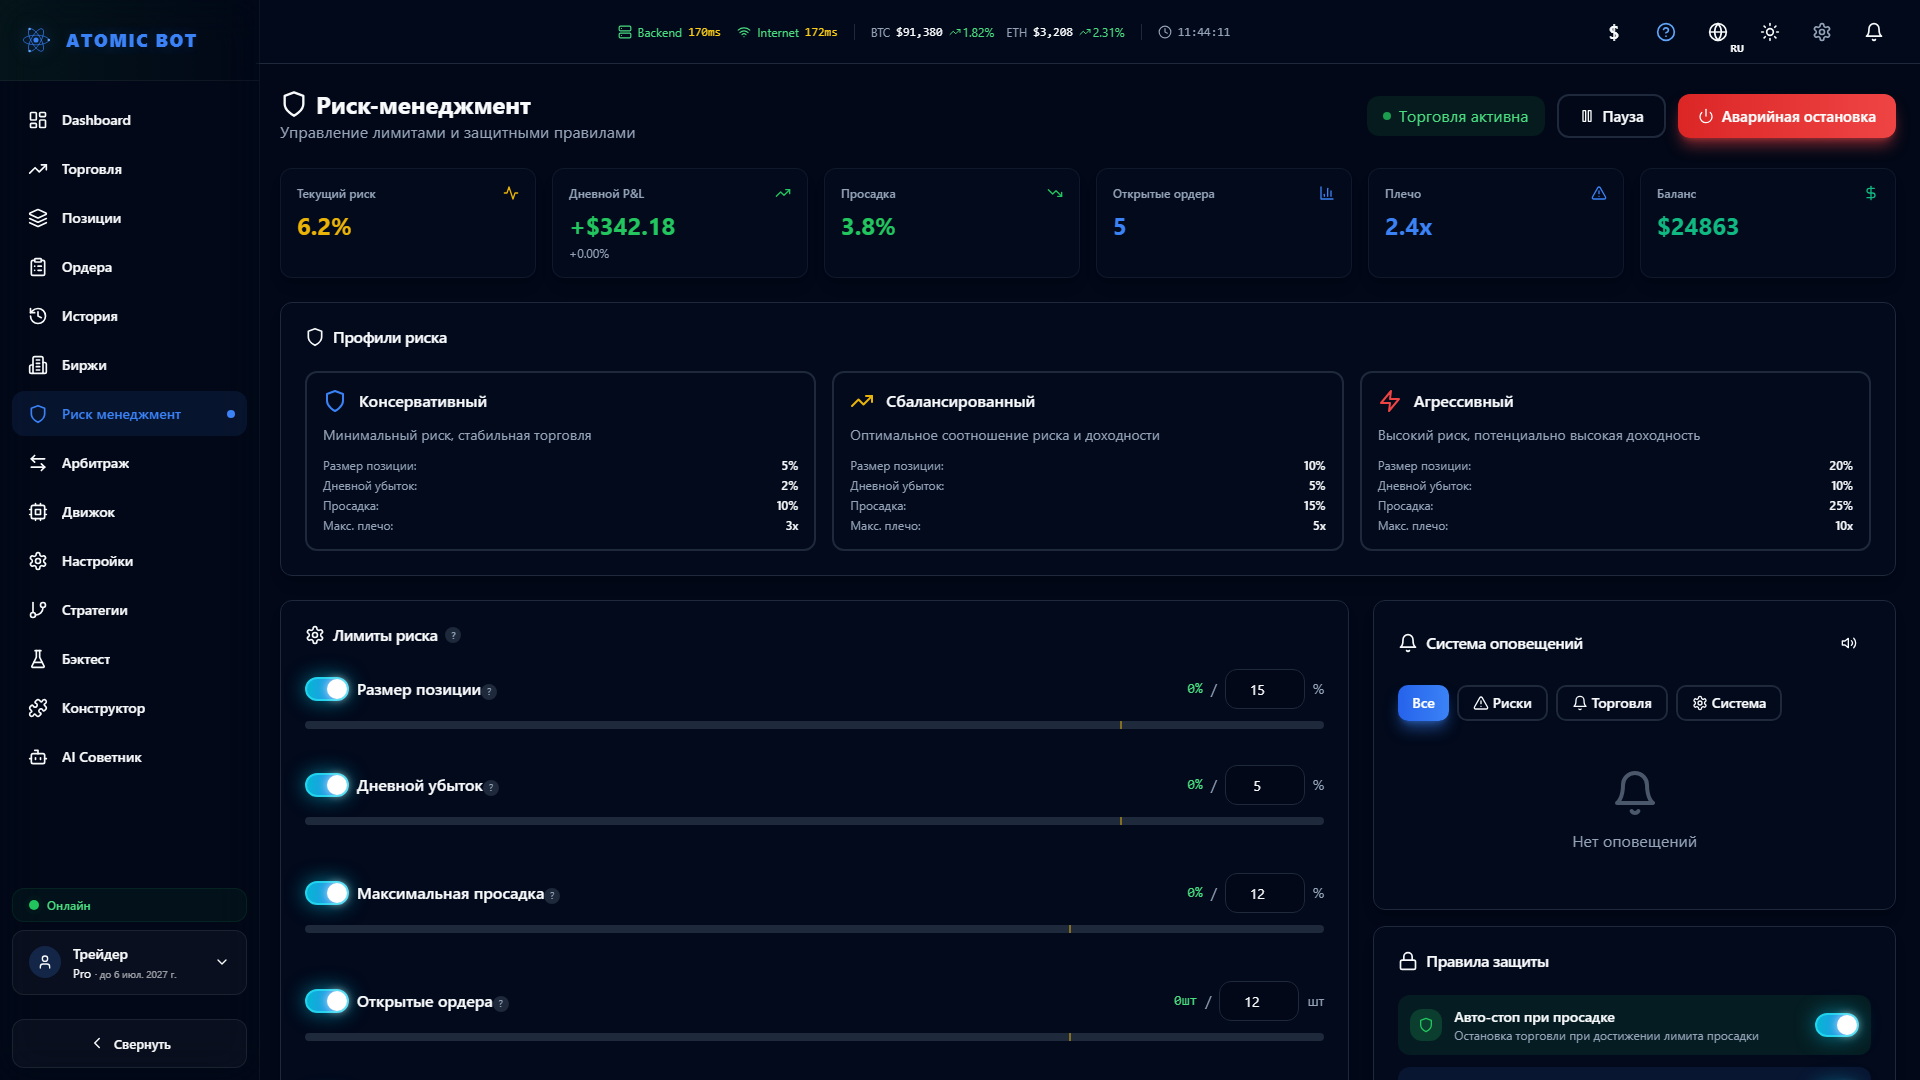Open the dollar currency icon
The height and width of the screenshot is (1080, 1920).
(x=1614, y=32)
